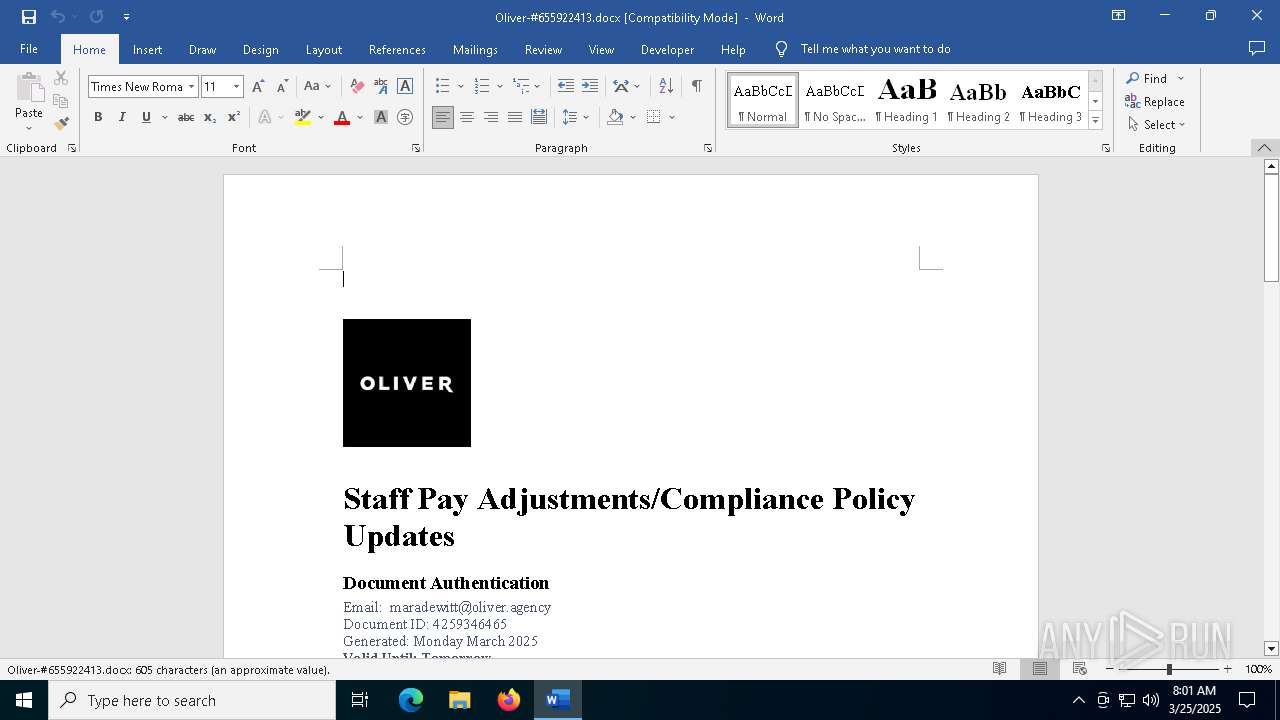1280x720 pixels.
Task: Open the Find dropdown arrow
Action: coord(1181,79)
